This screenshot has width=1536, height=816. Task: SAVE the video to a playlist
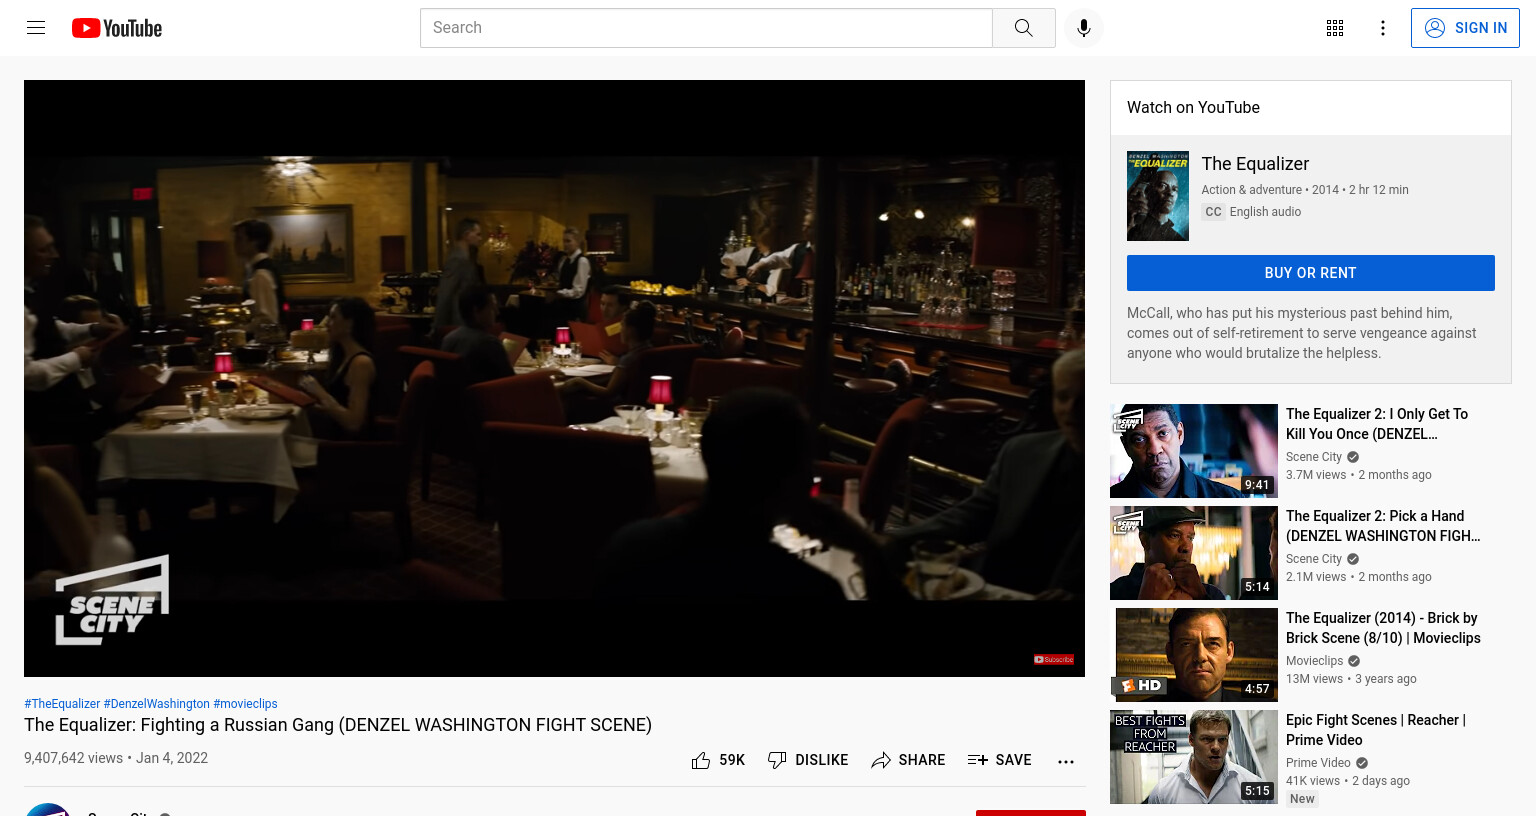coord(1000,760)
